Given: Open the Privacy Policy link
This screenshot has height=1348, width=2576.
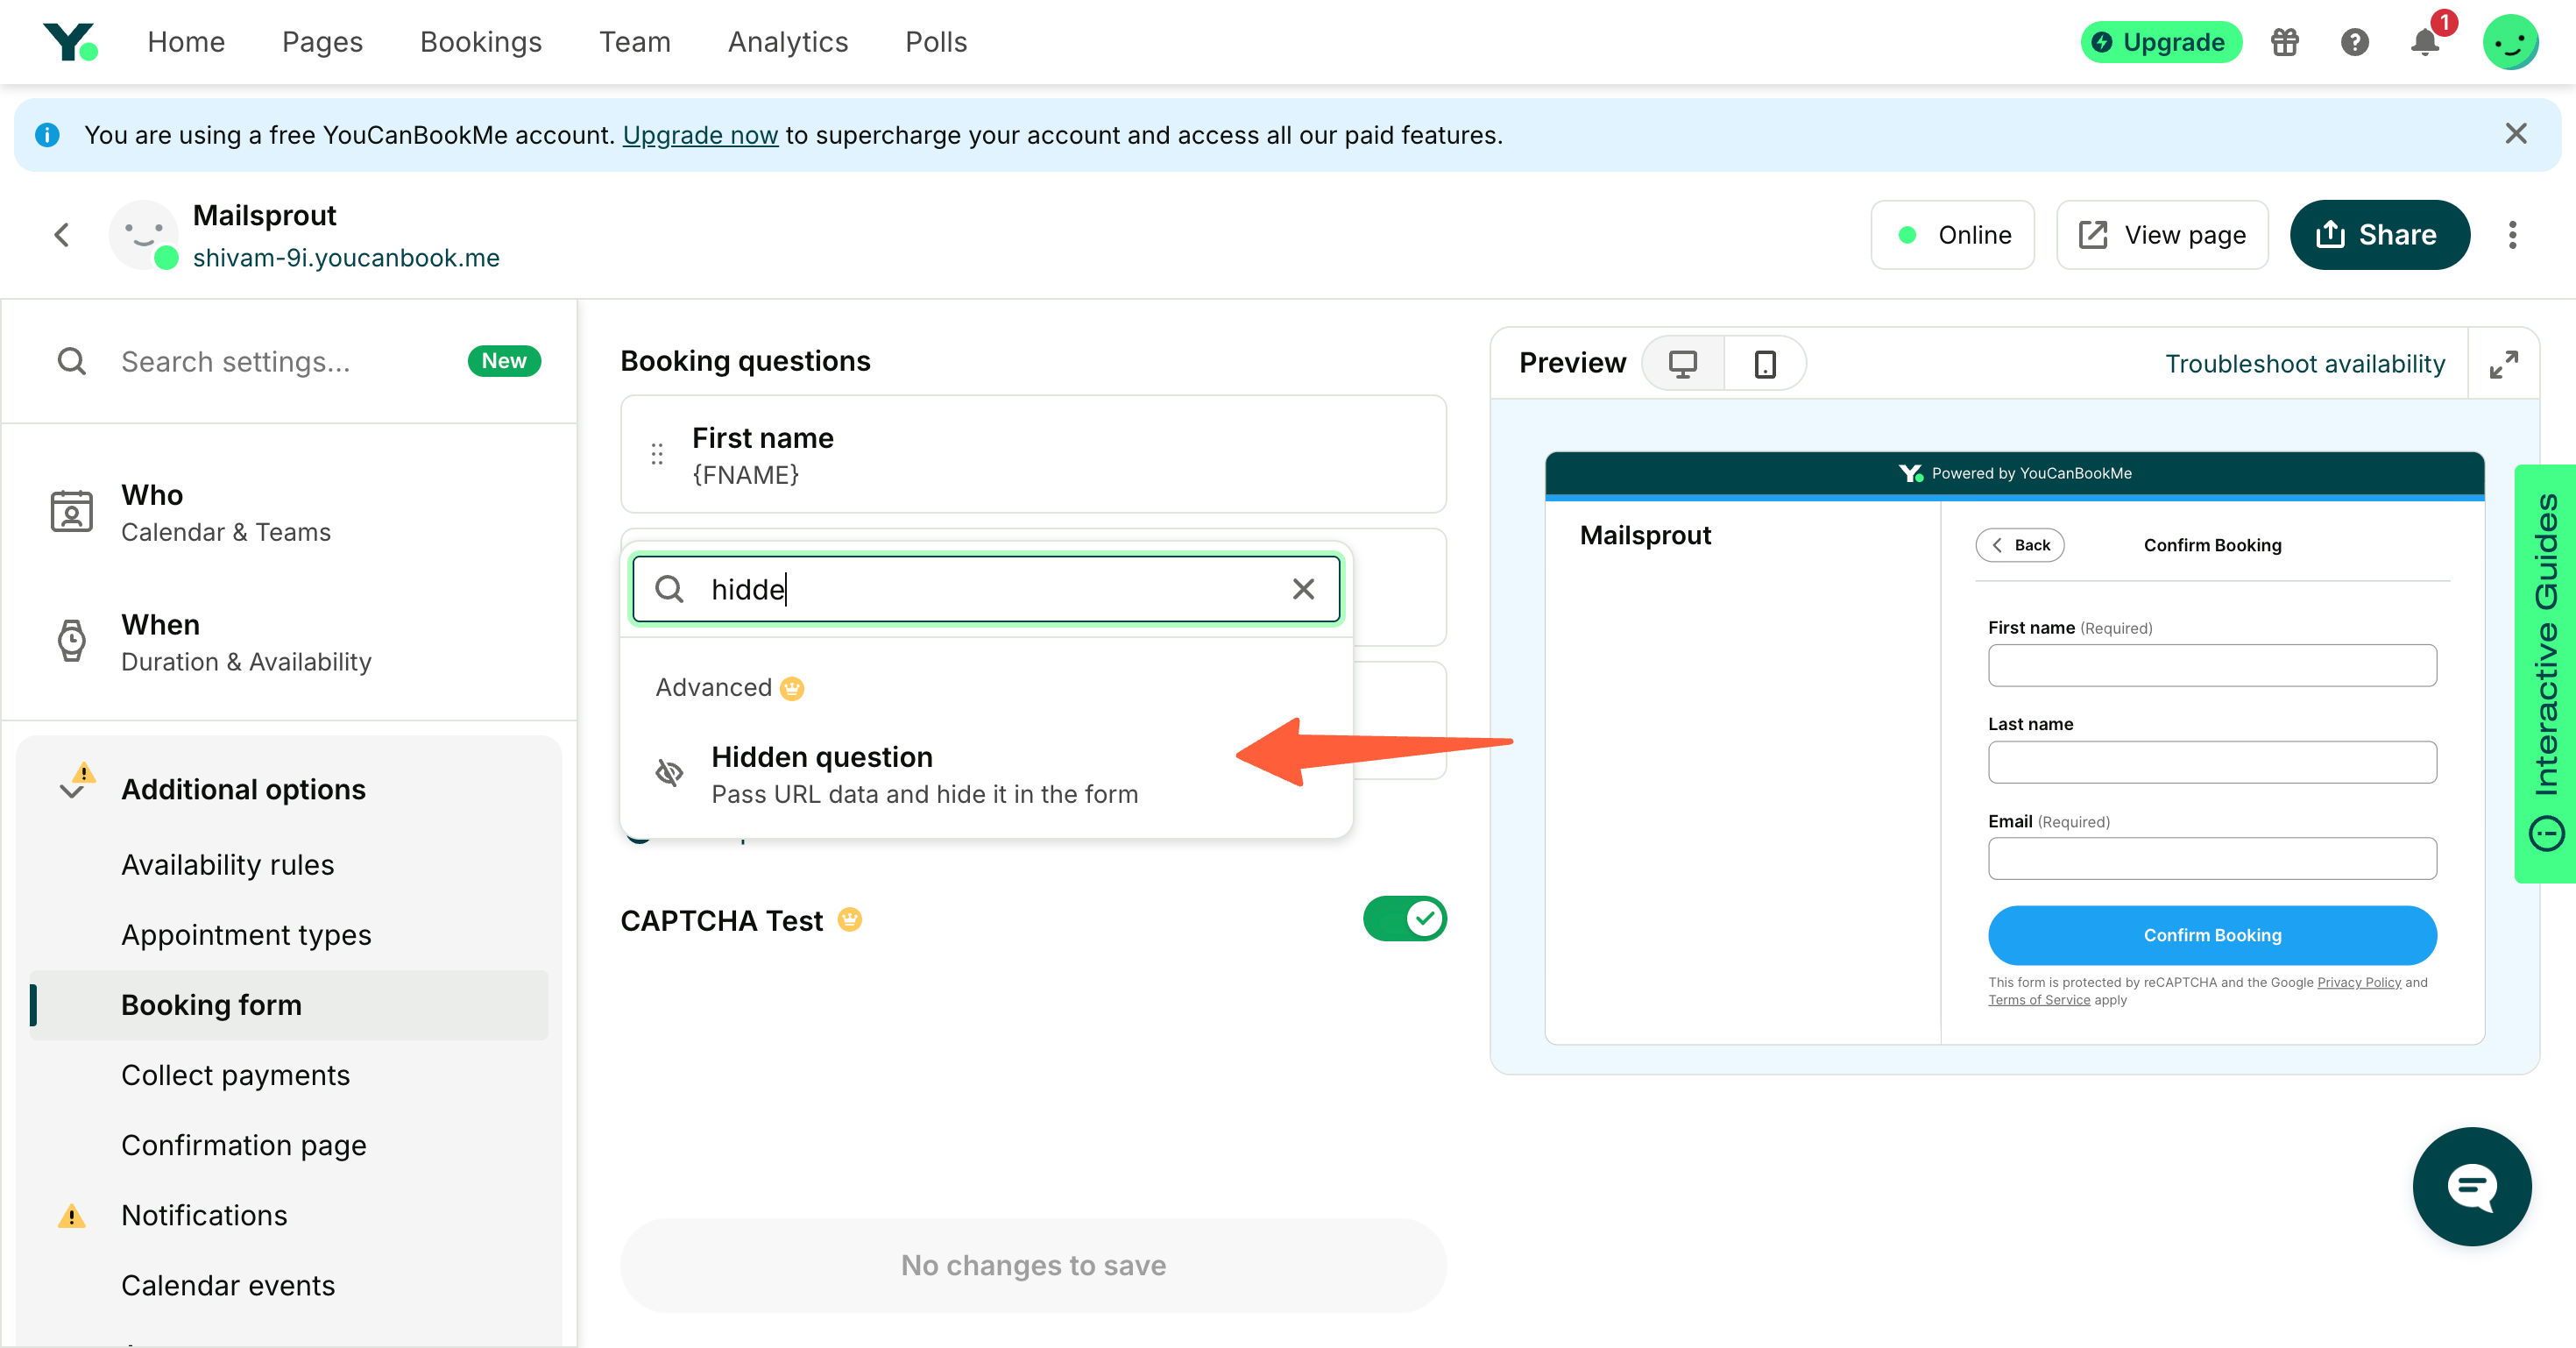Looking at the screenshot, I should (2359, 982).
